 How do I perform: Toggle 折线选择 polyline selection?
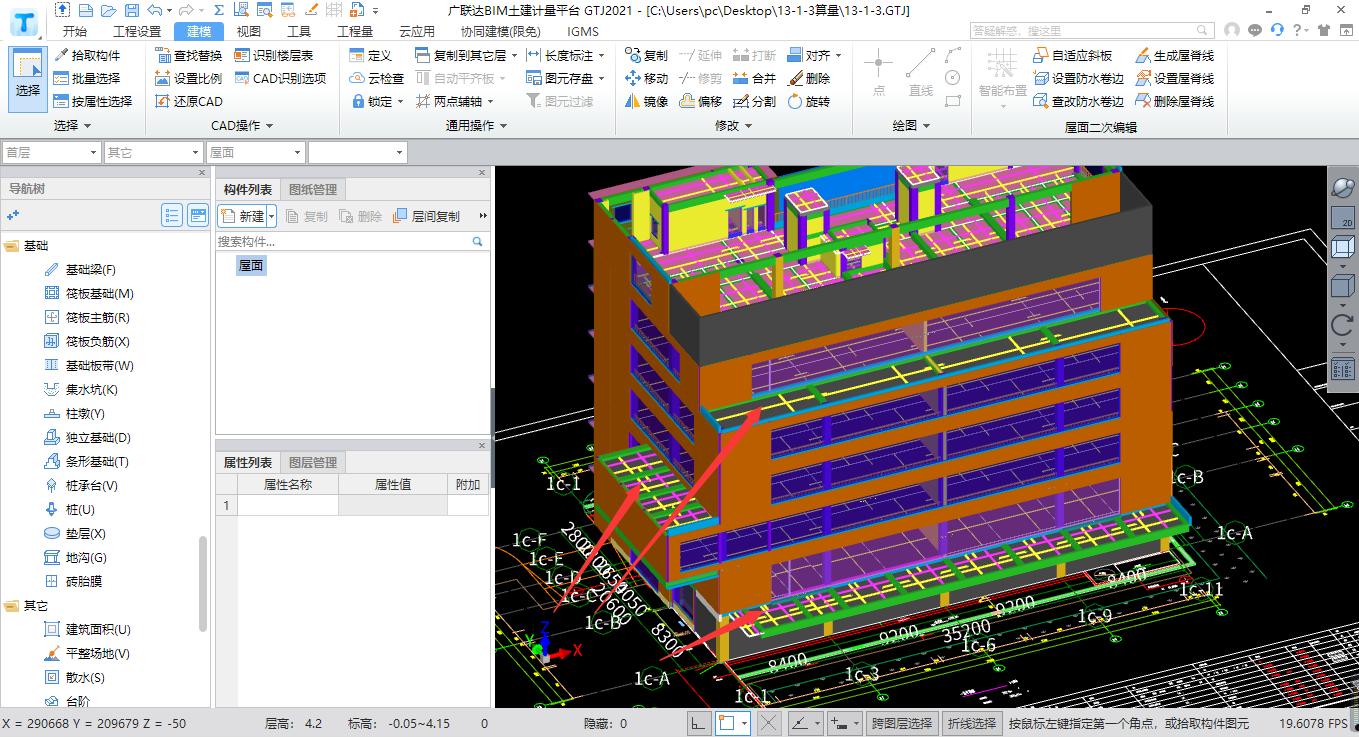pos(973,723)
